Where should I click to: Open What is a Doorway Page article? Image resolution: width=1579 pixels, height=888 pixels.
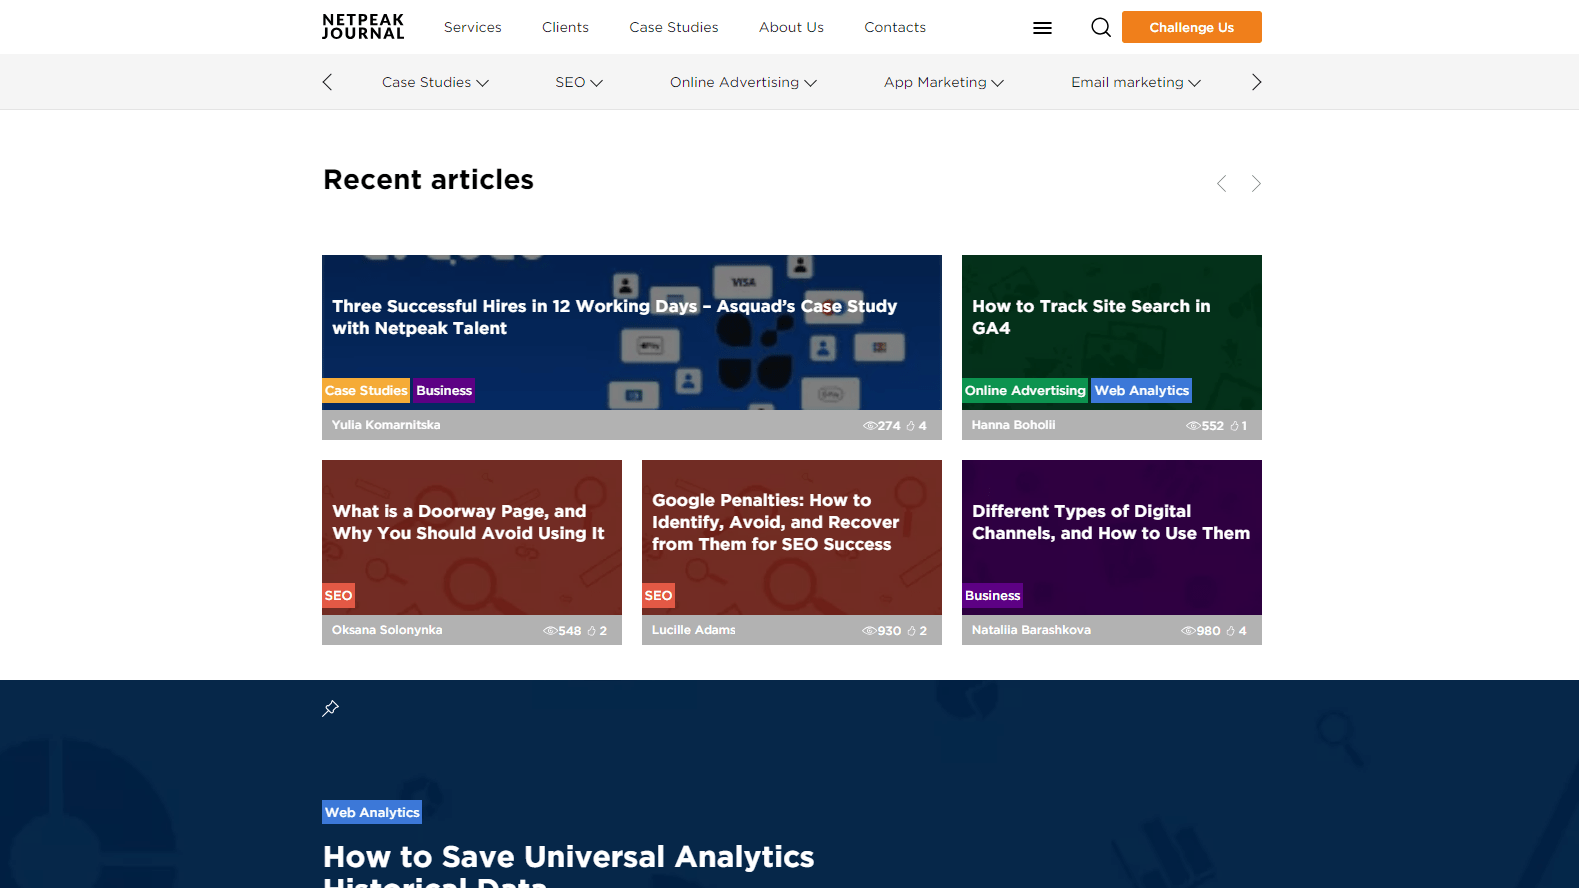pos(468,522)
